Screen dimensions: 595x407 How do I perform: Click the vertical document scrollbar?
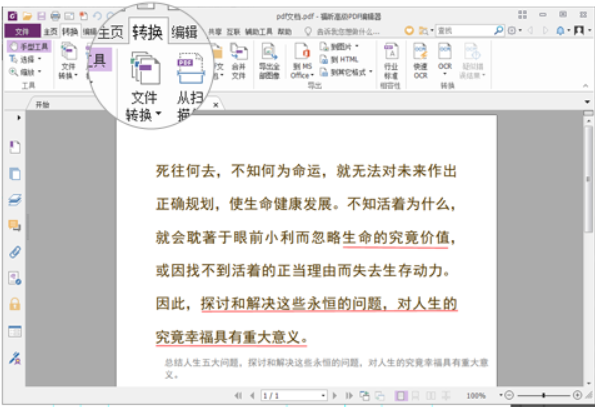click(x=588, y=178)
